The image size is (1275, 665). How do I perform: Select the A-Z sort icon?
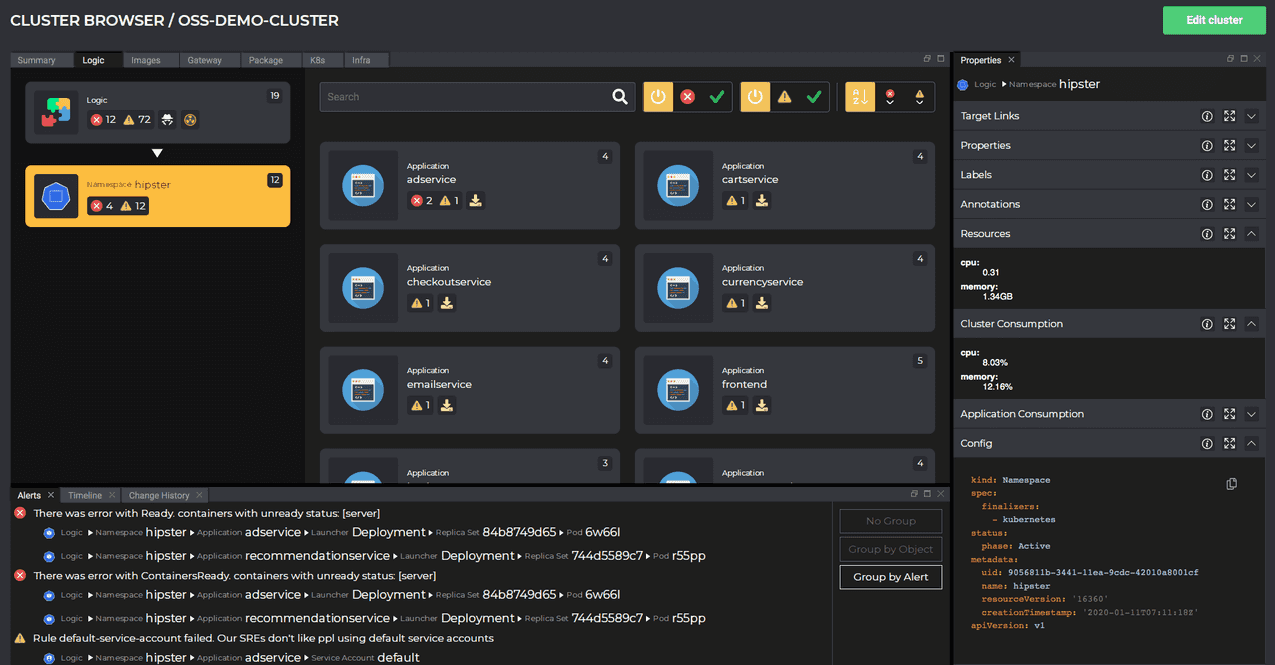pyautogui.click(x=859, y=96)
